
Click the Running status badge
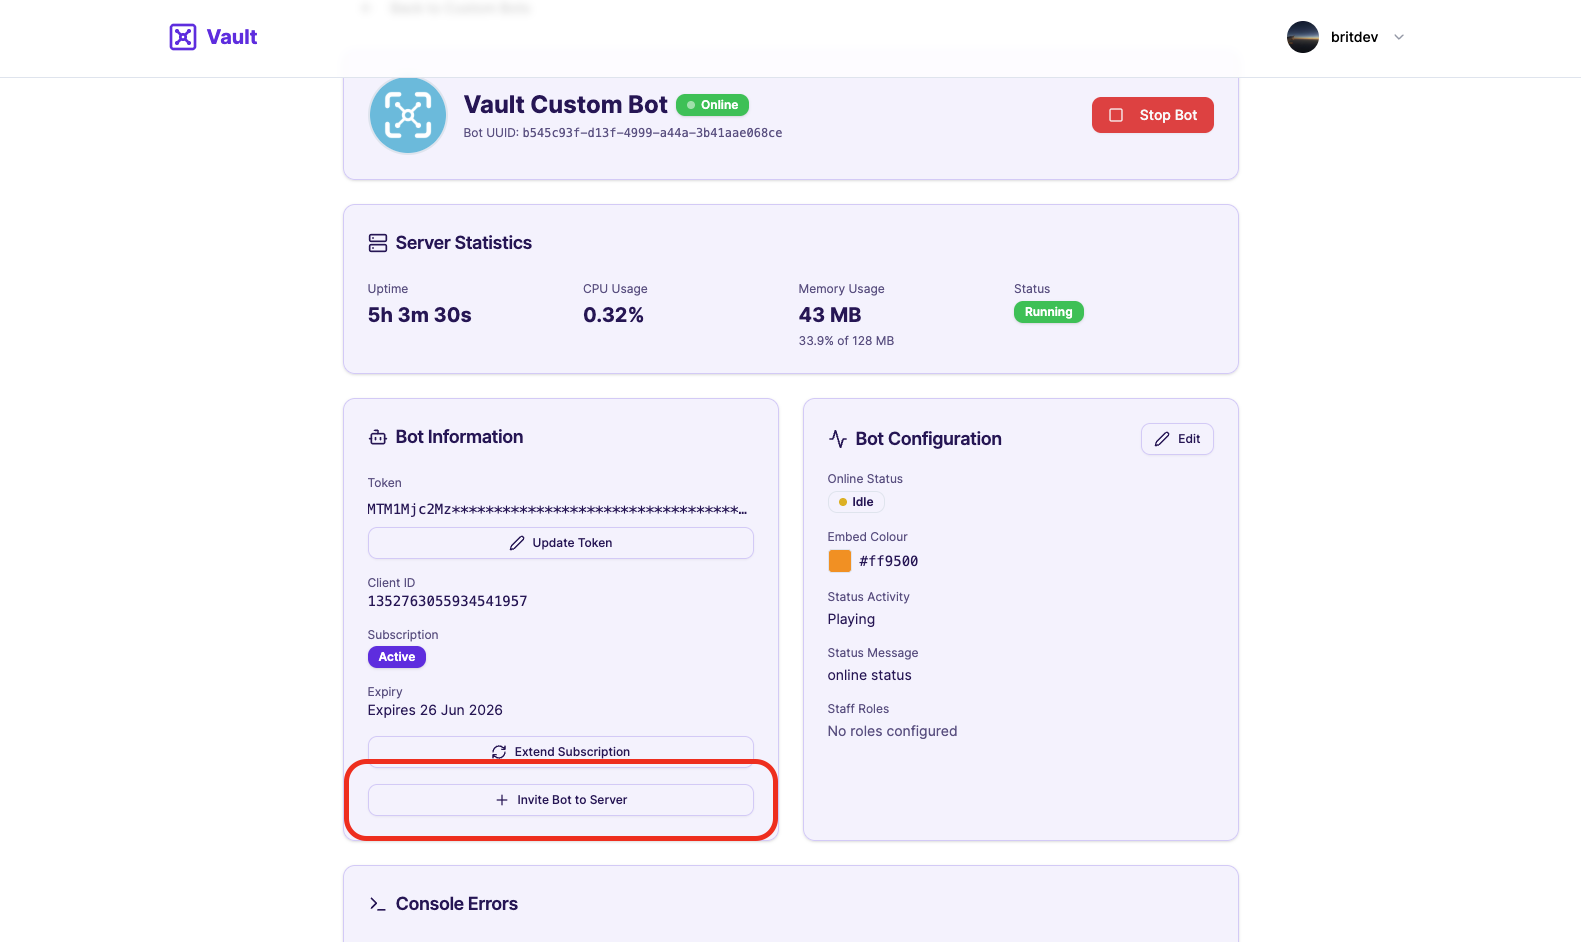point(1048,312)
